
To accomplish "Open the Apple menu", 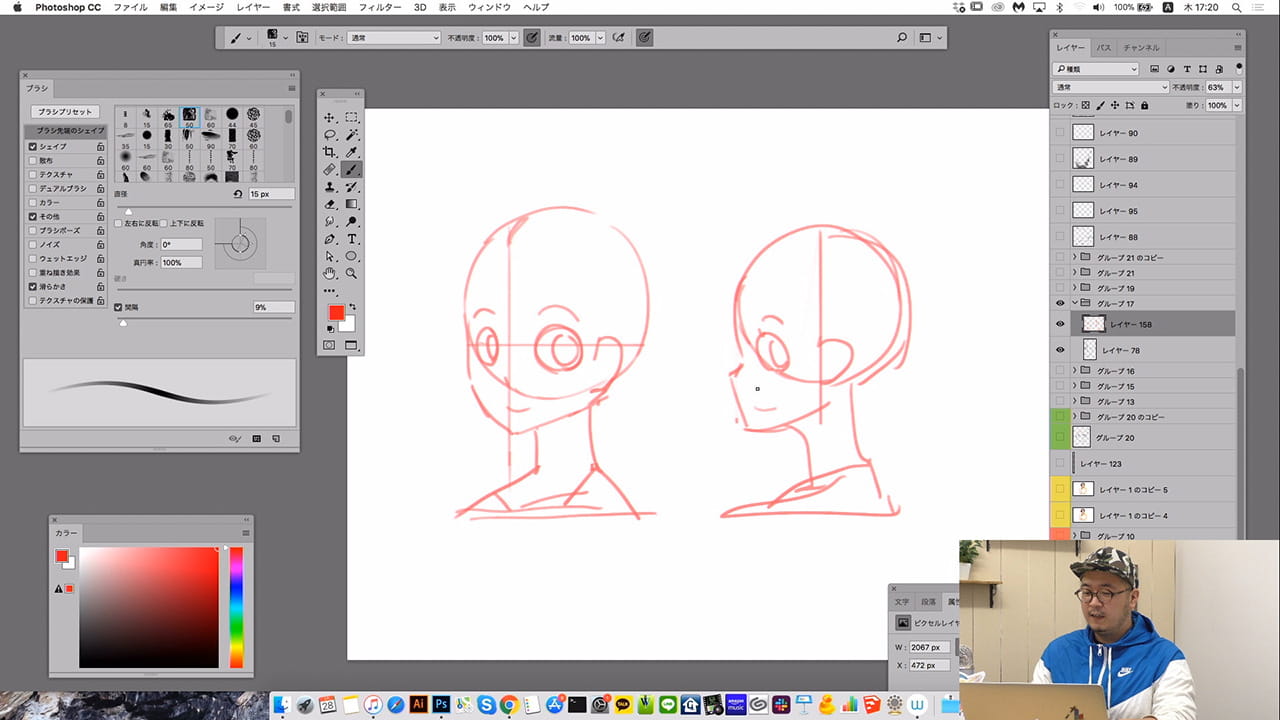I will [17, 7].
